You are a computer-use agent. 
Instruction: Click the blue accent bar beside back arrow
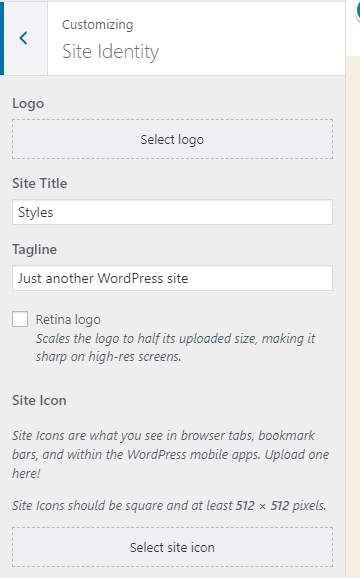pyautogui.click(x=2, y=38)
